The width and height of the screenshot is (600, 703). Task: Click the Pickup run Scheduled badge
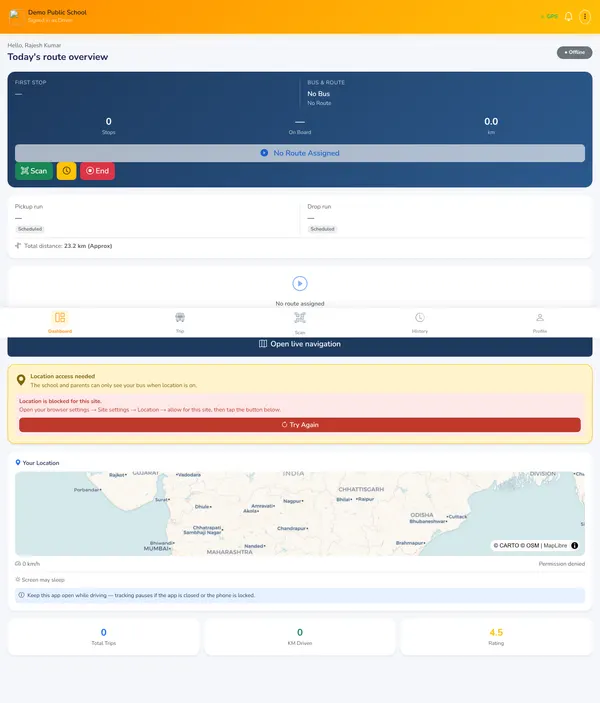pos(30,229)
